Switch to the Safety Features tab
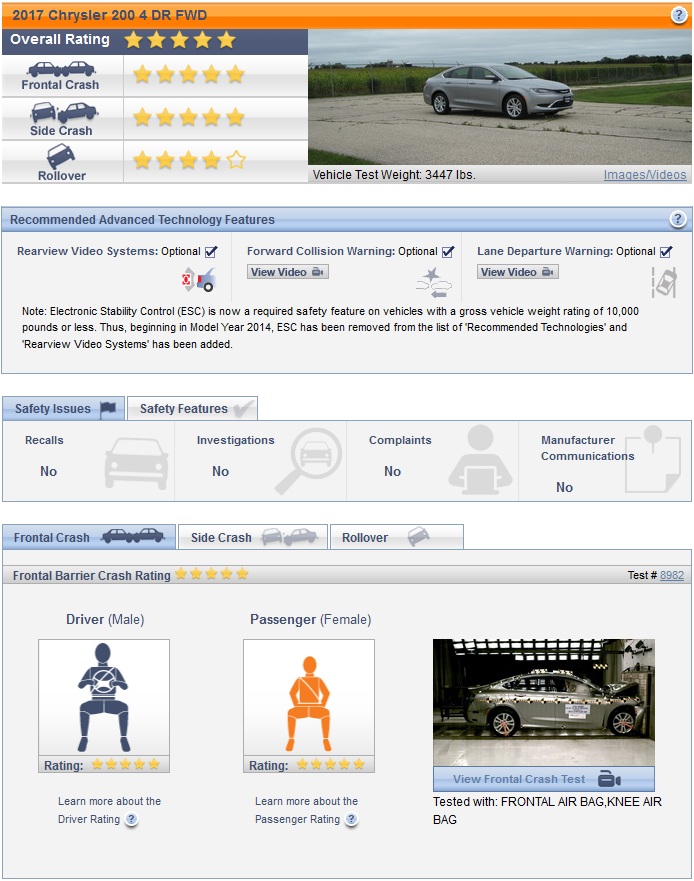Viewport: 694px width, 881px height. (192, 408)
